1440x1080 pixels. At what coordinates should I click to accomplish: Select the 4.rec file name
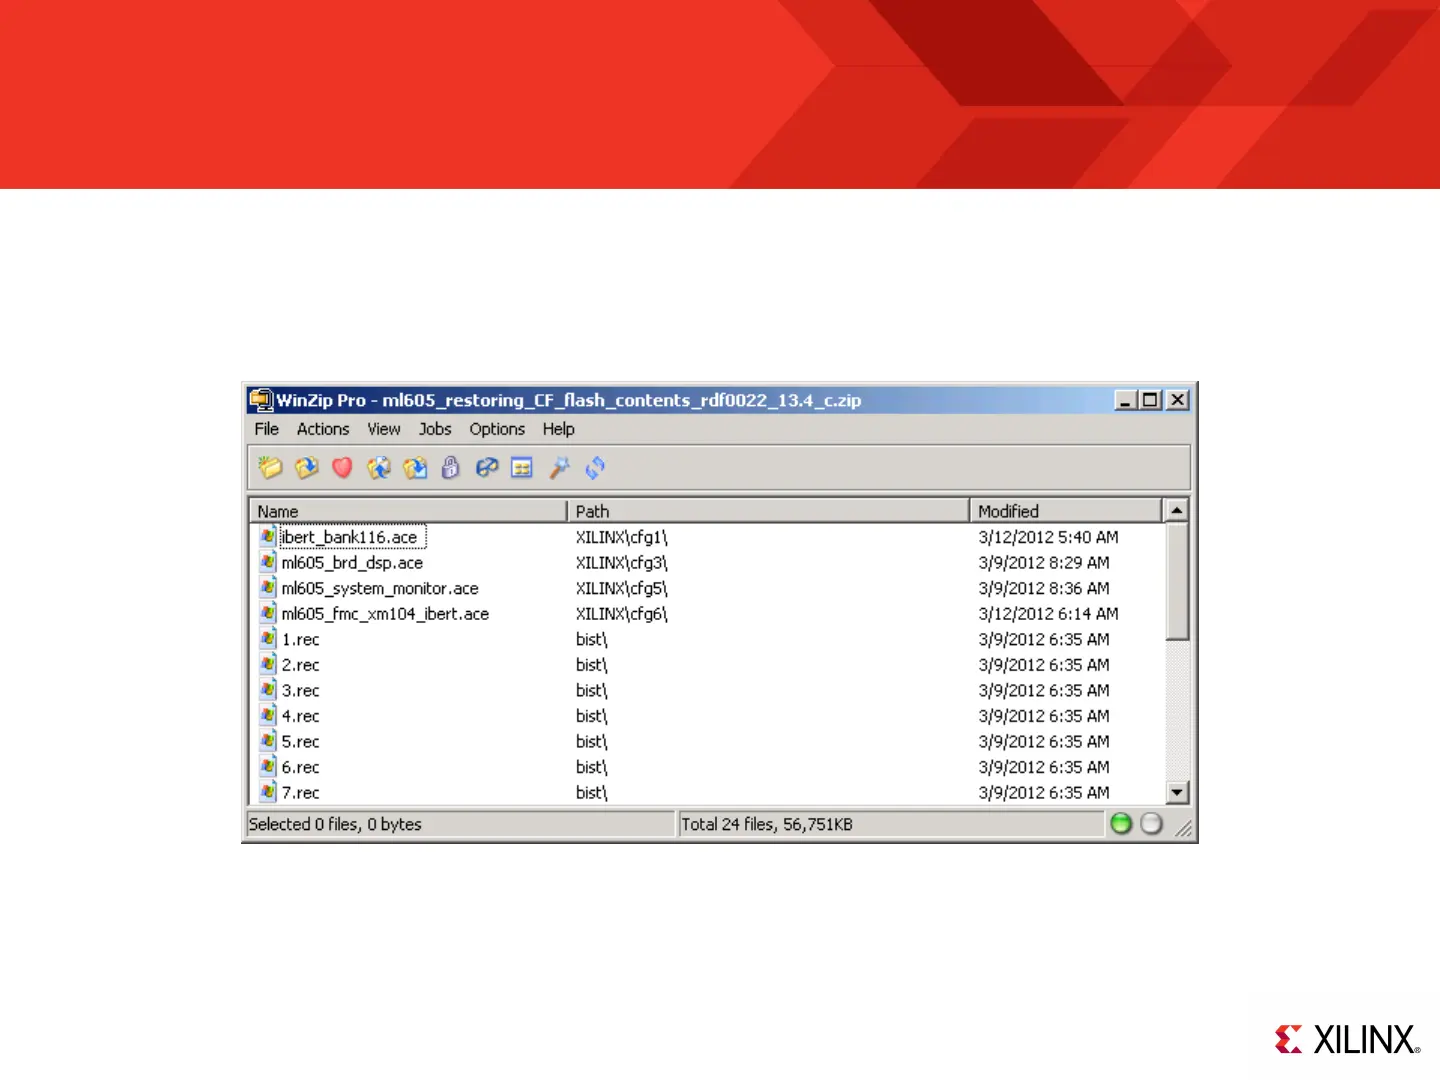[x=300, y=716]
